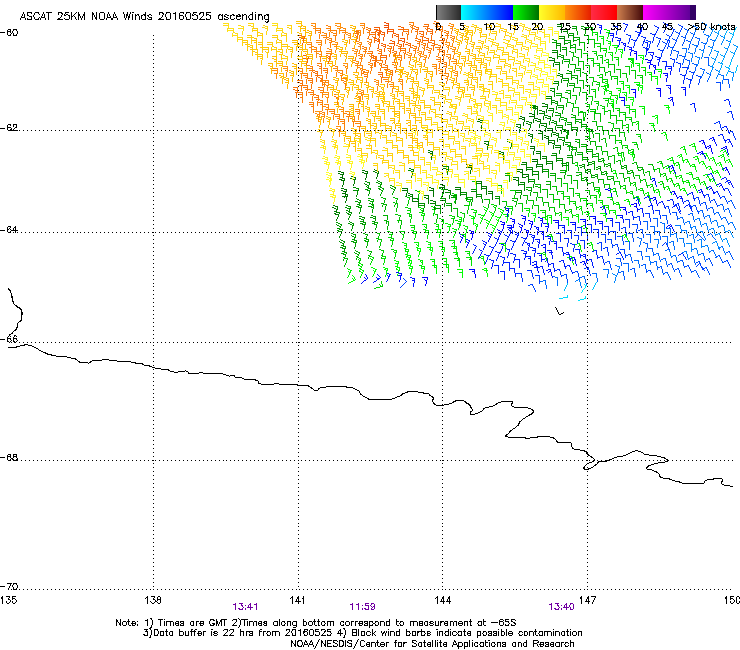
Task: Click the isolated black wind barb below the swath
Action: [559, 311]
